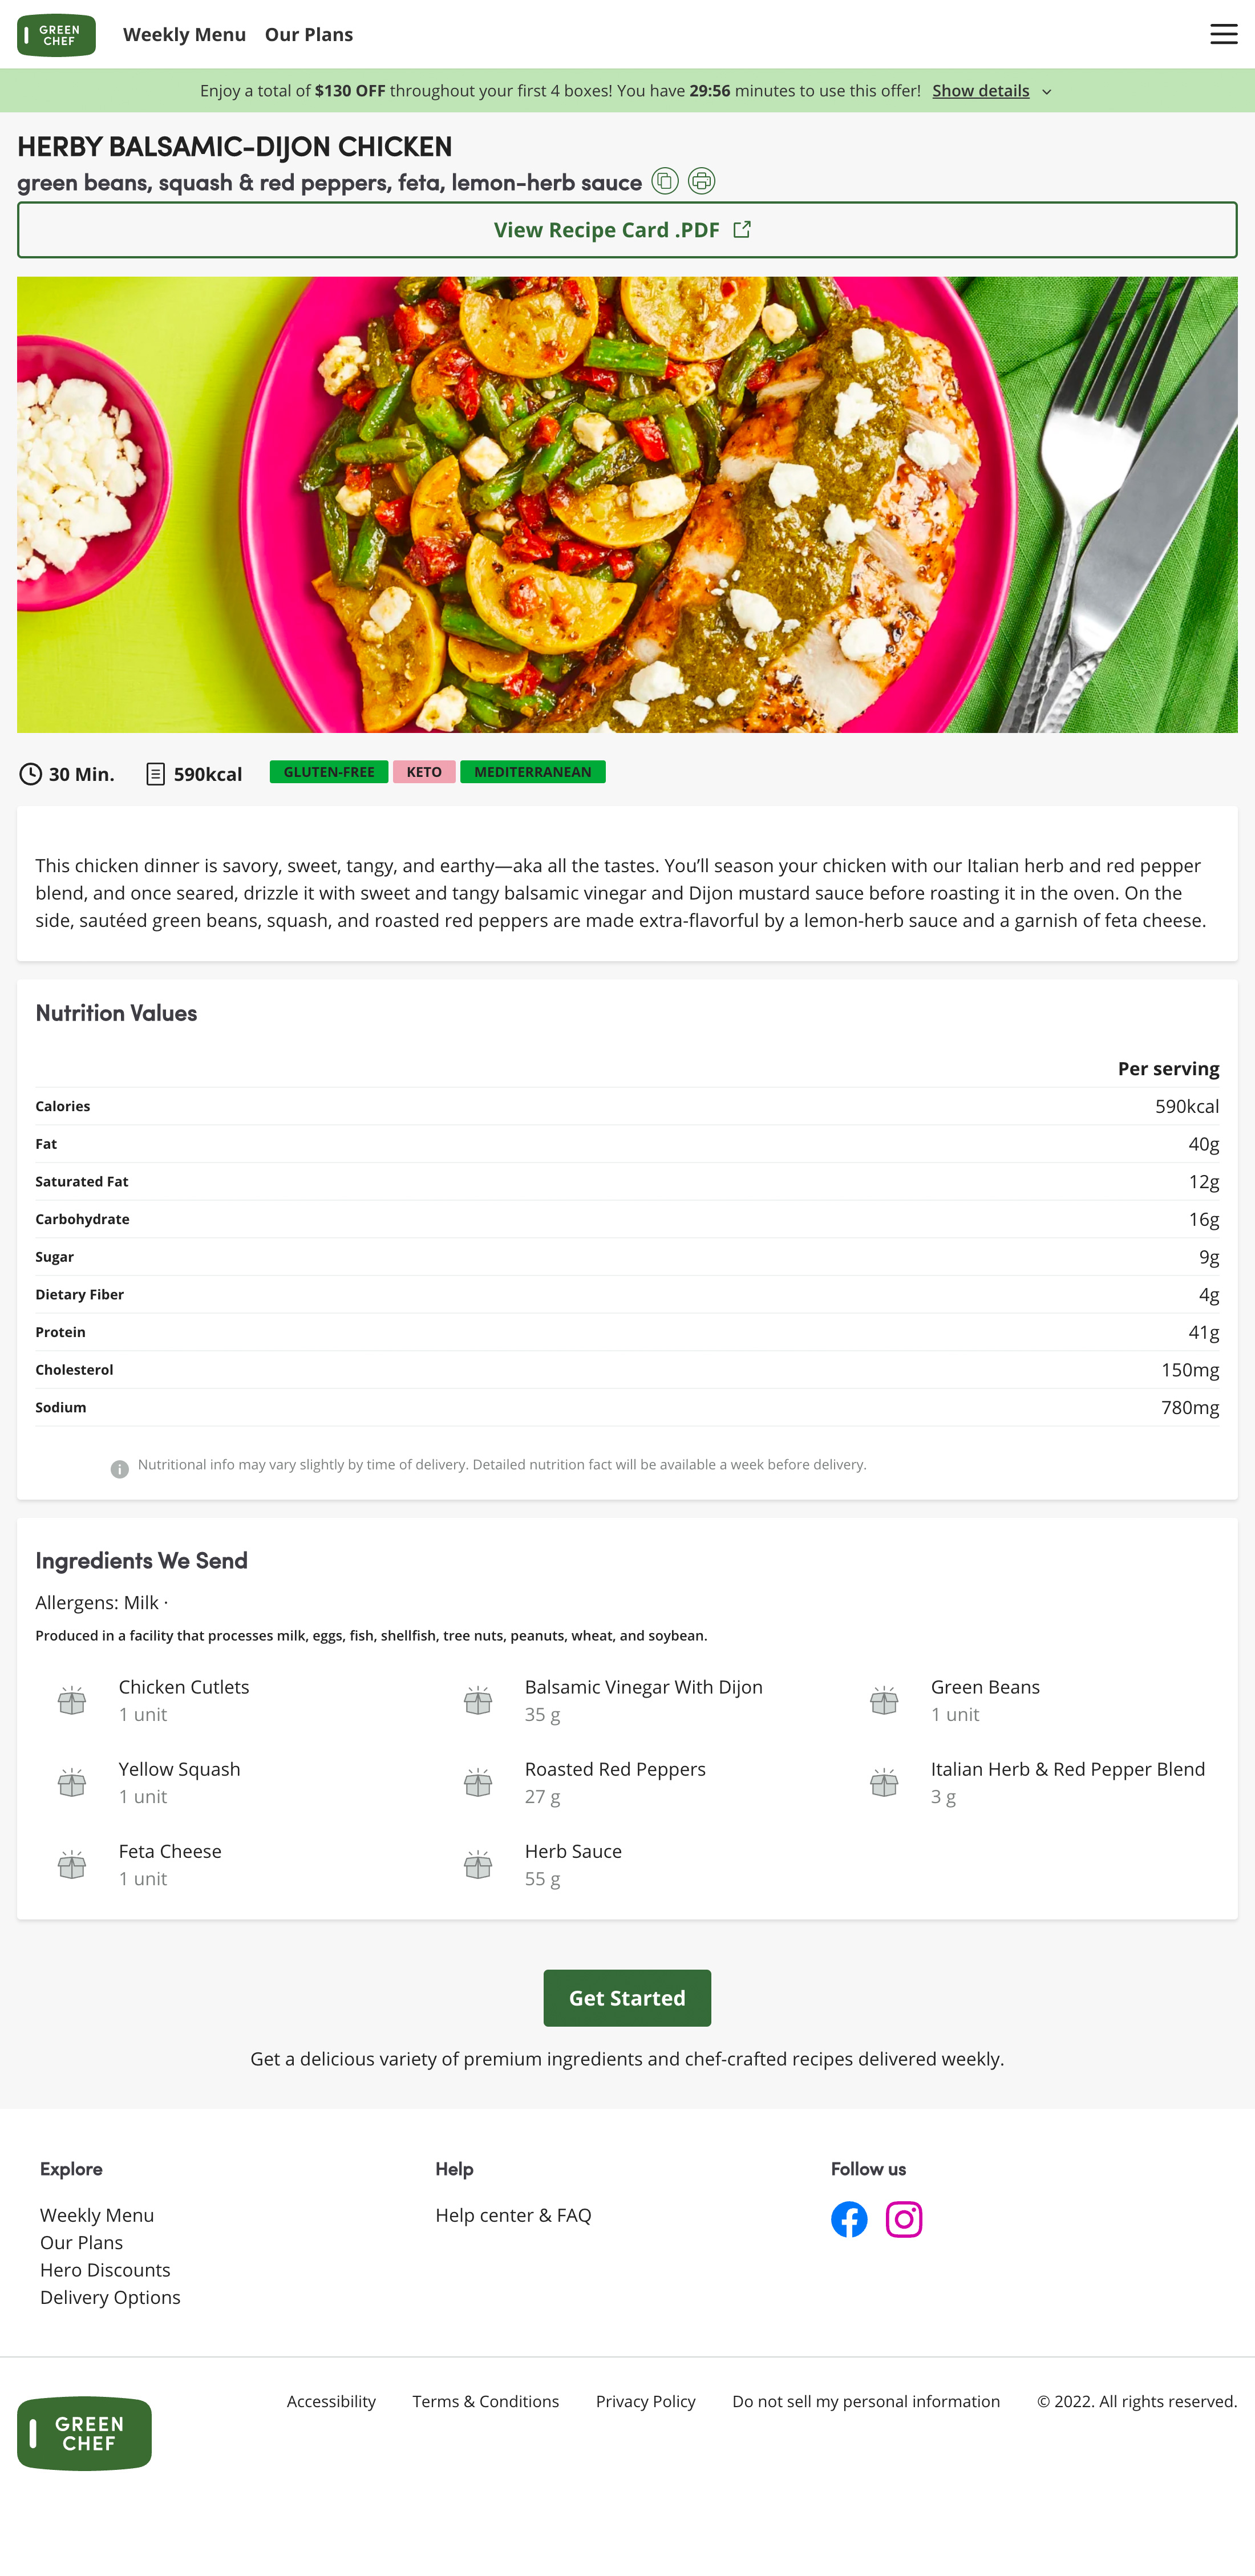This screenshot has height=2576, width=1255.
Task: Open the Privacy Policy page
Action: pyautogui.click(x=645, y=2401)
